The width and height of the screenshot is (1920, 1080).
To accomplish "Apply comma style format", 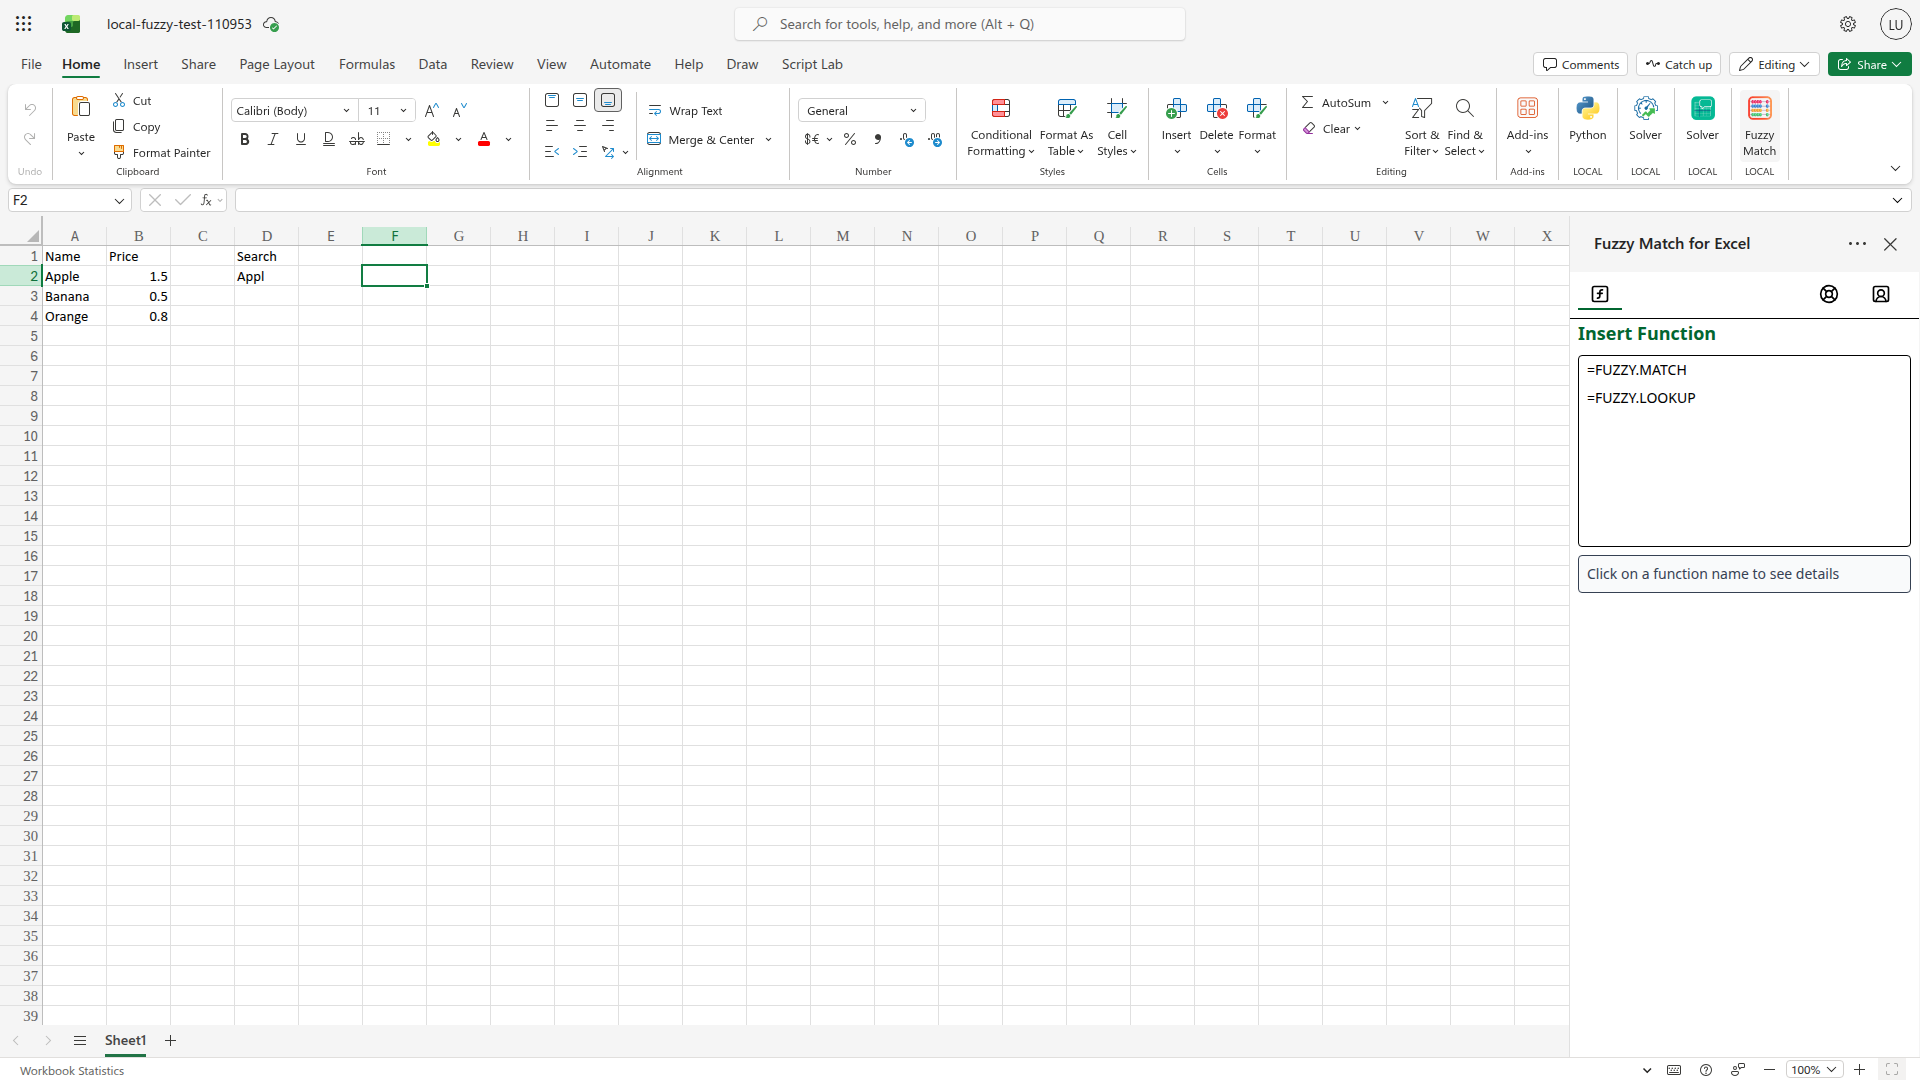I will [878, 139].
